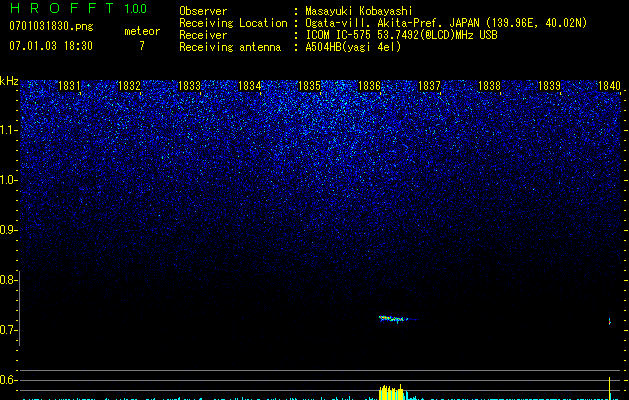Click the 'Receiving Location' label
The image size is (629, 400).
pos(233,23)
